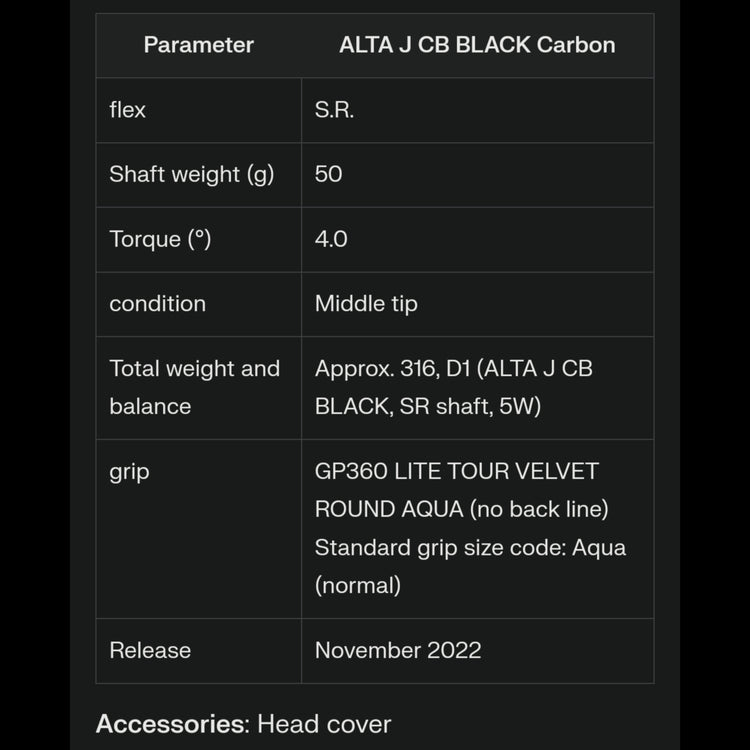Viewport: 750px width, 750px height.
Task: Select the Middle tip value
Action: coord(366,304)
